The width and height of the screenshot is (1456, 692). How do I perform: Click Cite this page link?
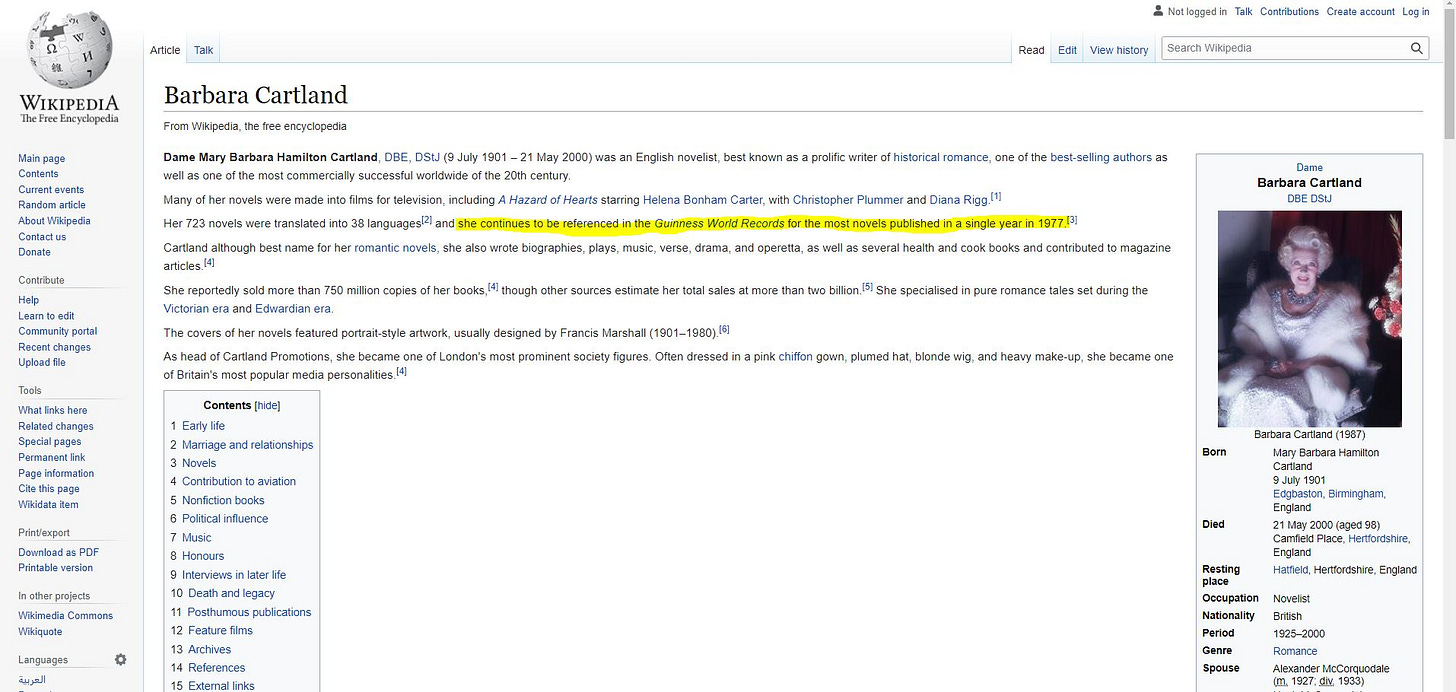[x=48, y=489]
